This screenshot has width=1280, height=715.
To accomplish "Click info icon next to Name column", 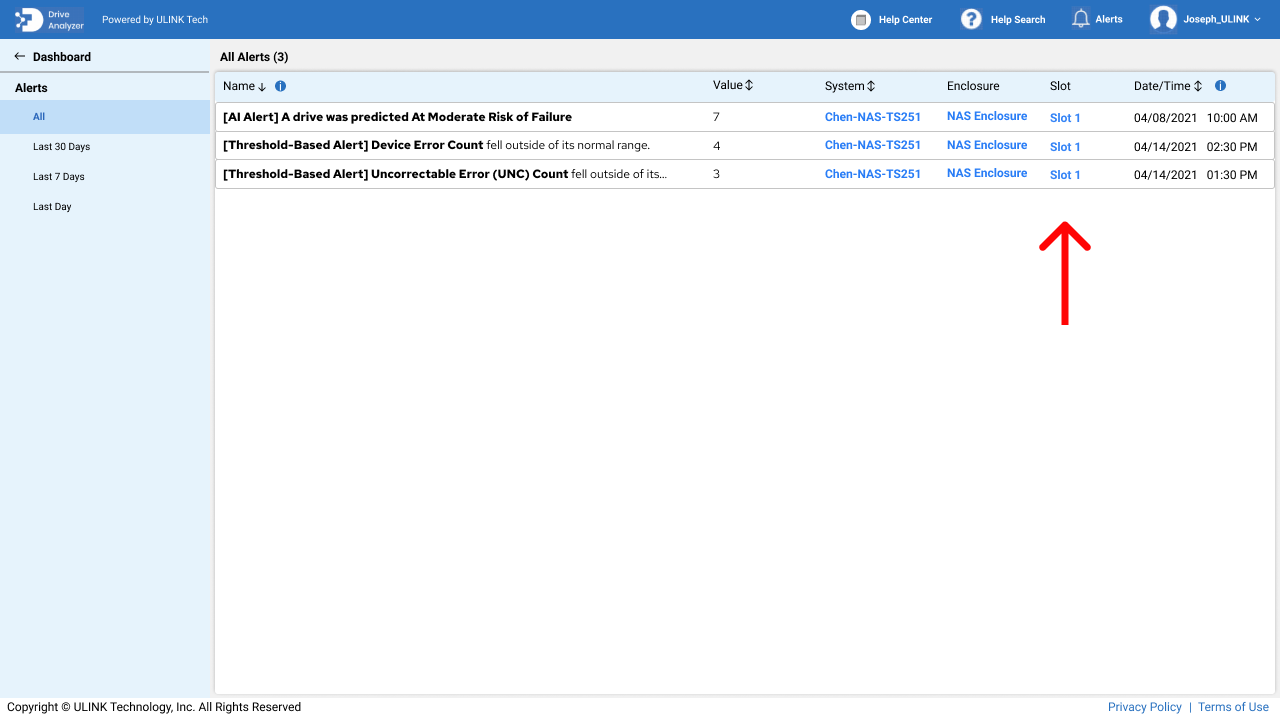I will 281,86.
